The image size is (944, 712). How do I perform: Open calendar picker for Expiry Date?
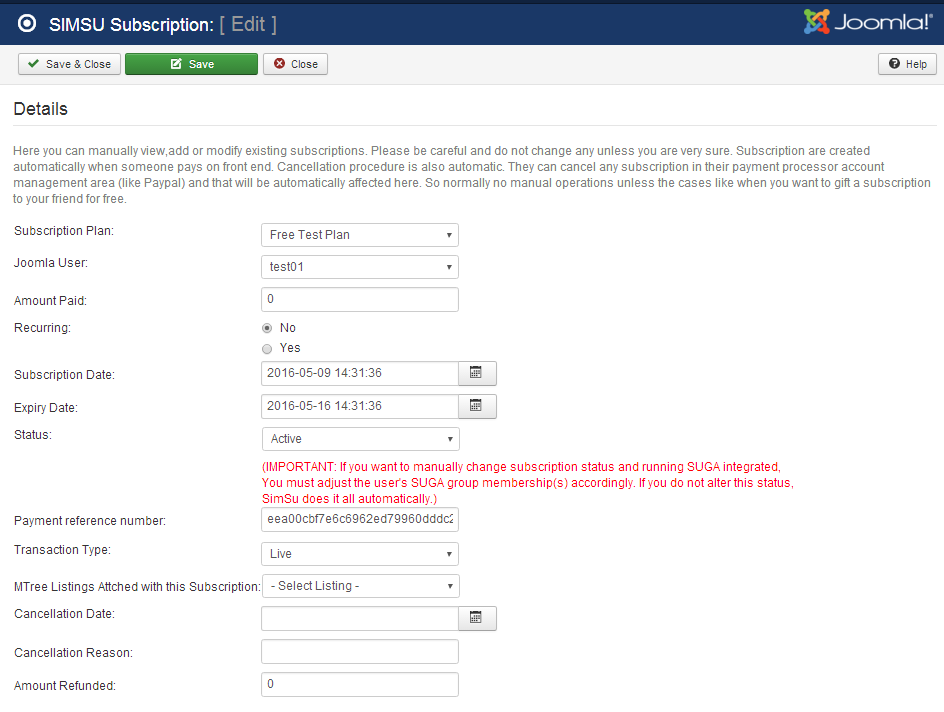(x=477, y=407)
